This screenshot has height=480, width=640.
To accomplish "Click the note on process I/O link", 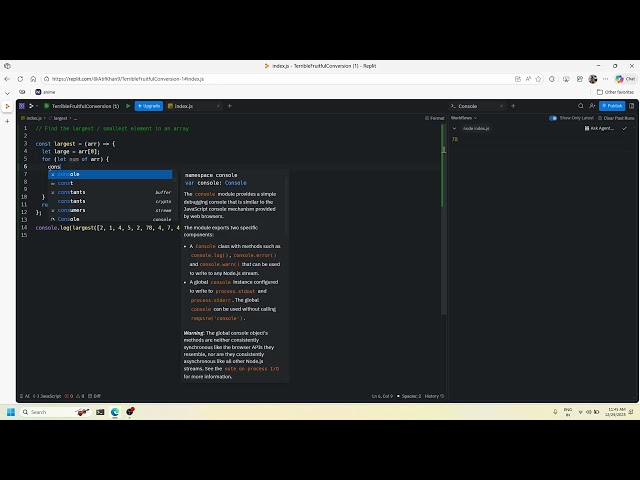I will tap(252, 369).
